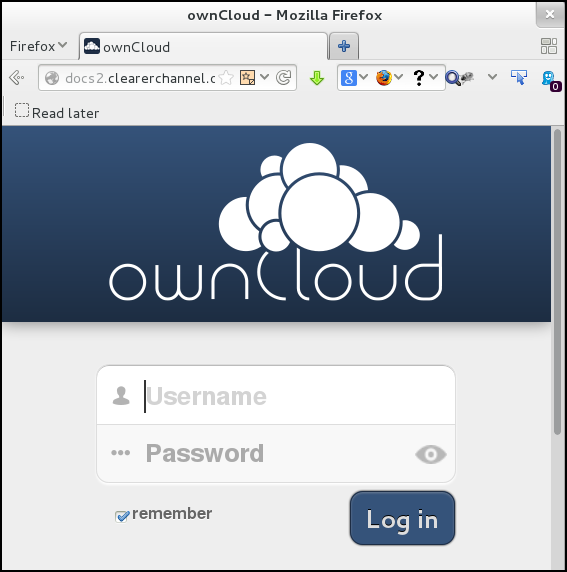Show password using the eye icon
Viewport: 567px width, 572px height.
pos(431,455)
